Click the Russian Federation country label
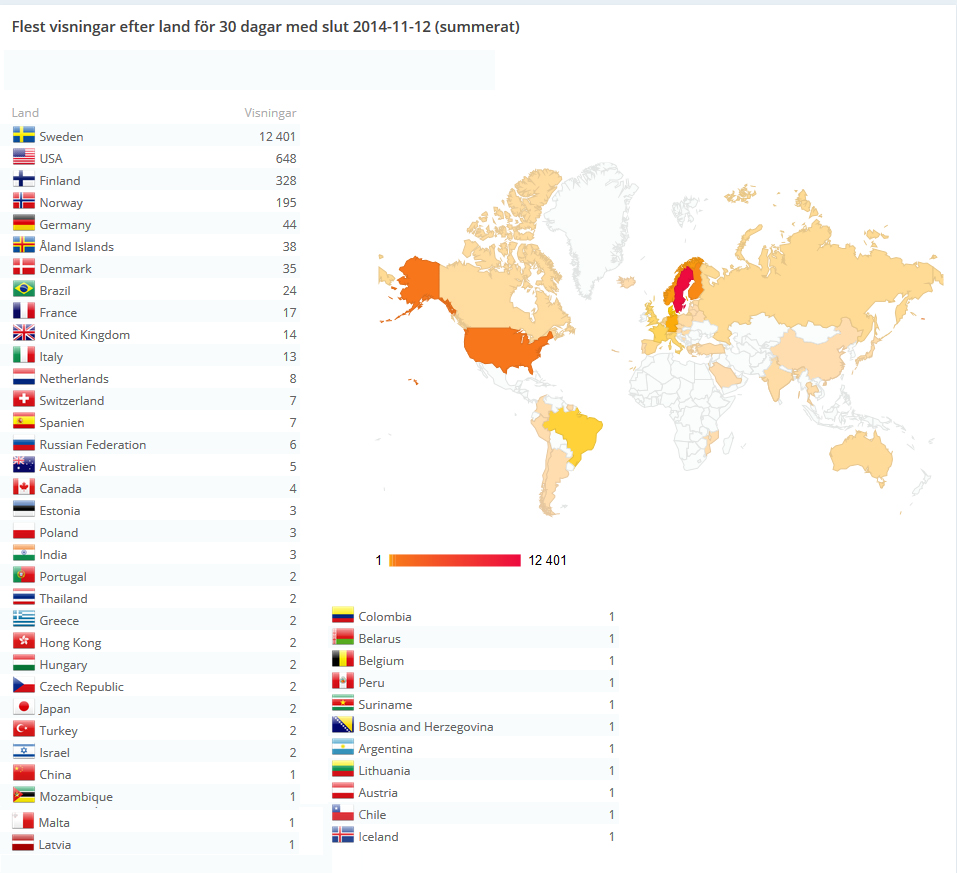Screen dimensions: 957x873 93,445
